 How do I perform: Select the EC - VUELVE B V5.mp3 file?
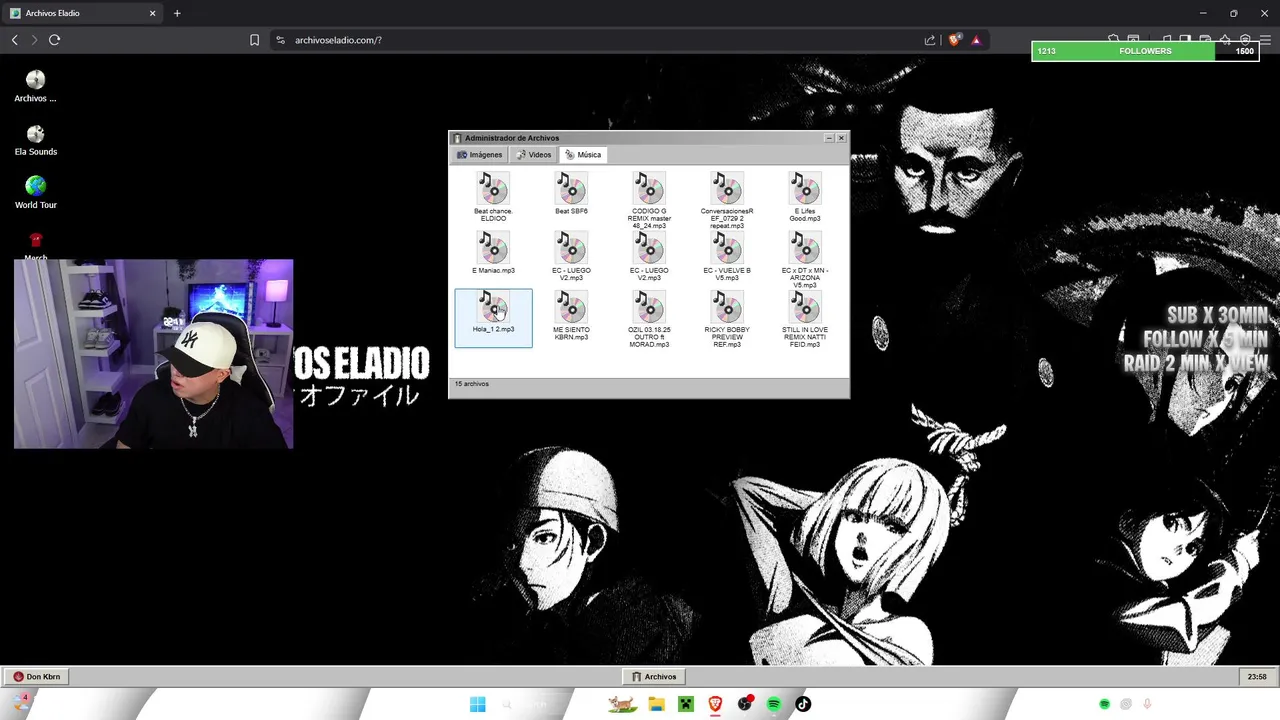(727, 256)
